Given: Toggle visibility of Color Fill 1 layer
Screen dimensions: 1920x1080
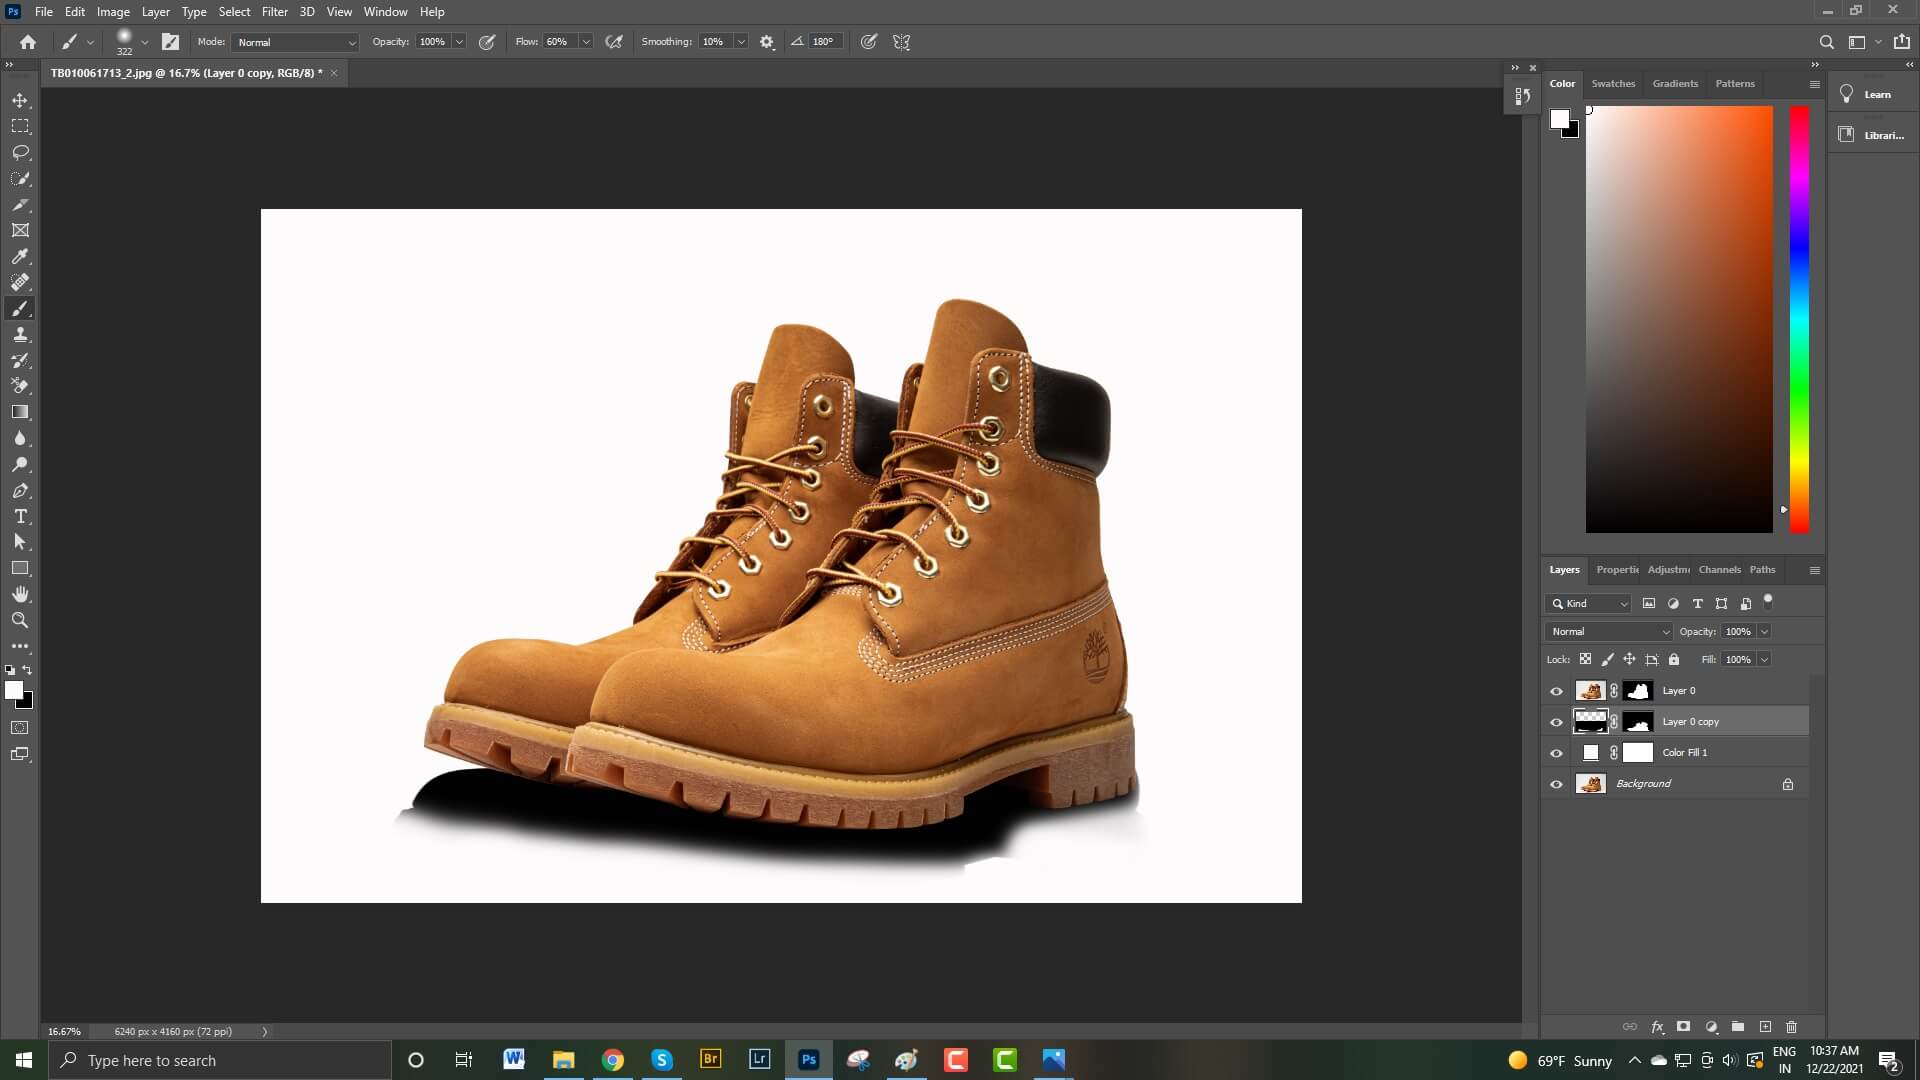Looking at the screenshot, I should coord(1556,753).
